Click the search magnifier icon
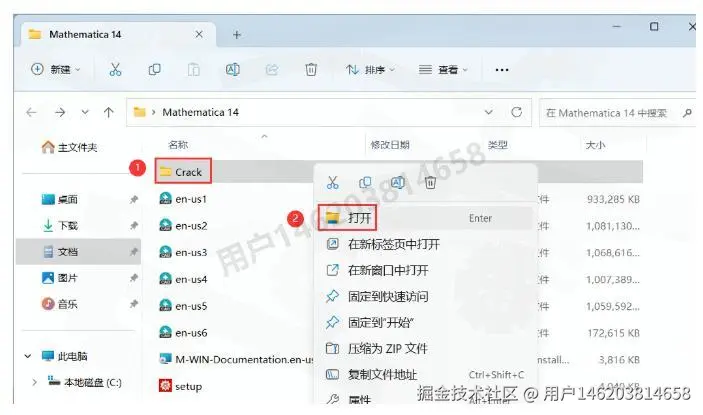Screen dimensions: 703x415 pyautogui.click(x=687, y=113)
